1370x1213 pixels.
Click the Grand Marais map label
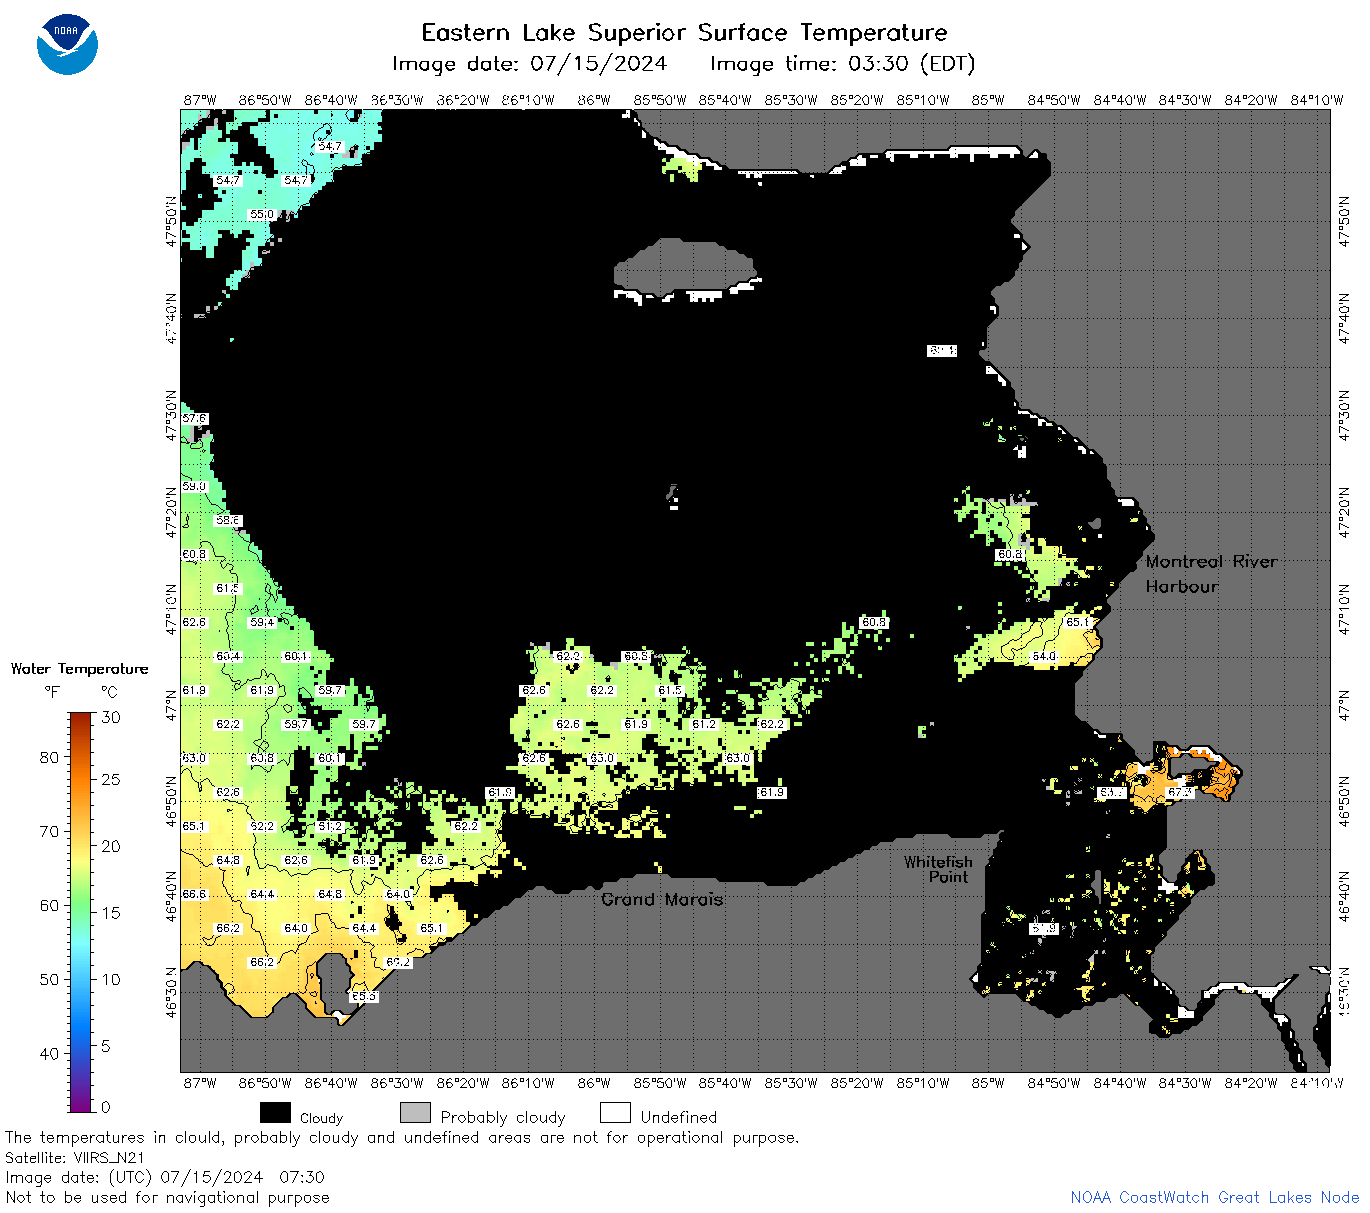click(x=662, y=899)
